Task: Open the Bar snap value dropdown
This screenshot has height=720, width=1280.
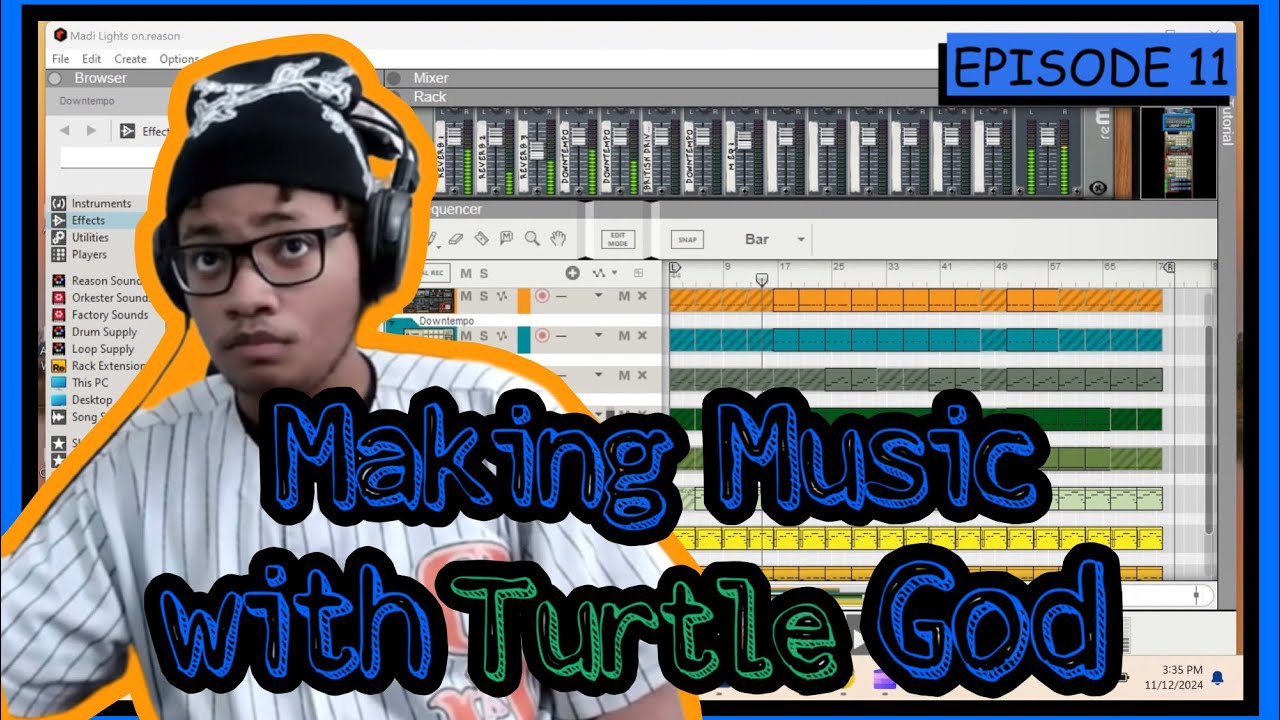Action: click(x=801, y=240)
